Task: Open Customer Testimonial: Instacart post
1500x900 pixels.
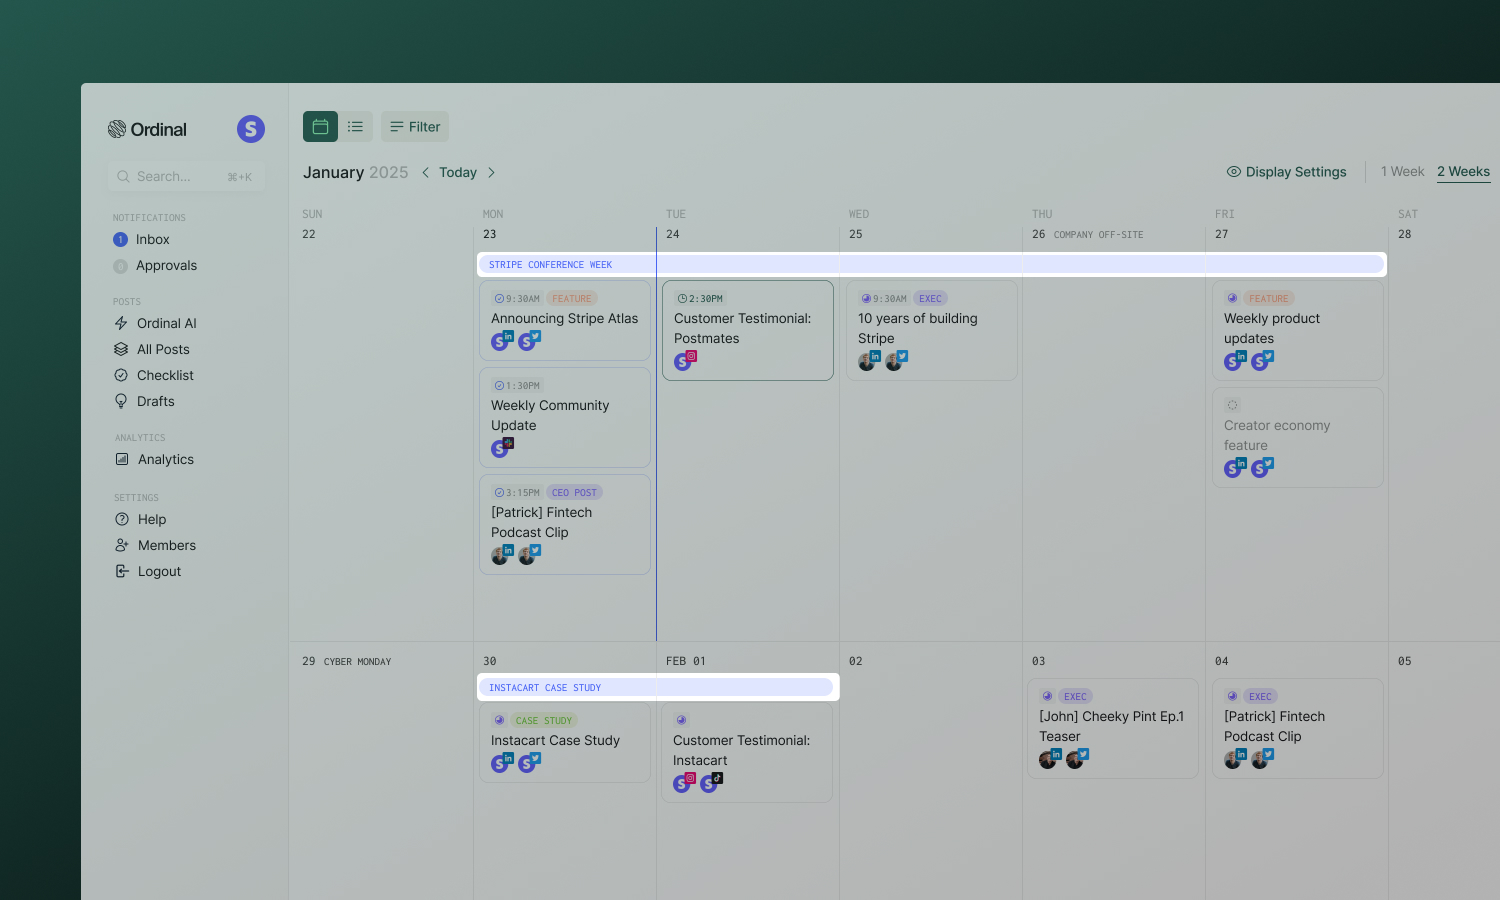Action: pyautogui.click(x=747, y=752)
